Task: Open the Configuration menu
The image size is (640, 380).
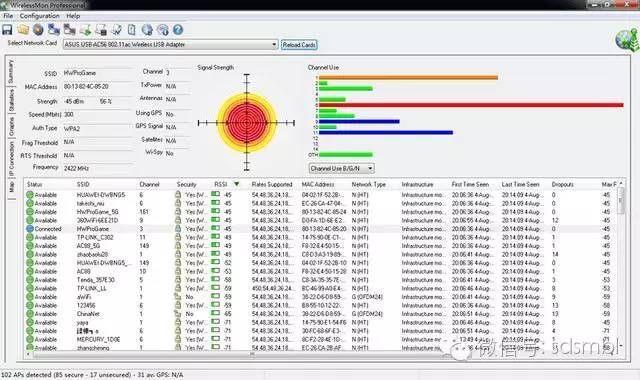Action: tap(40, 16)
